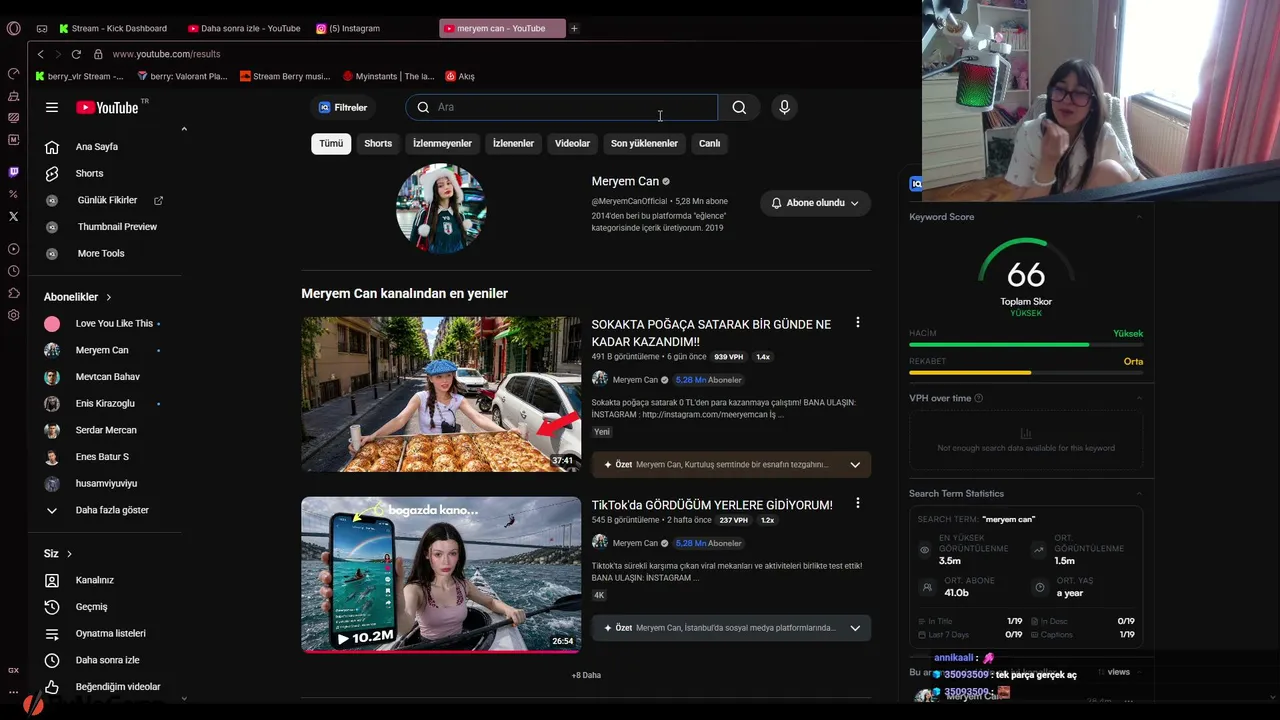This screenshot has width=1280, height=720.
Task: Open SOKAKTA POĞAÇA SATARAK video title
Action: point(711,333)
